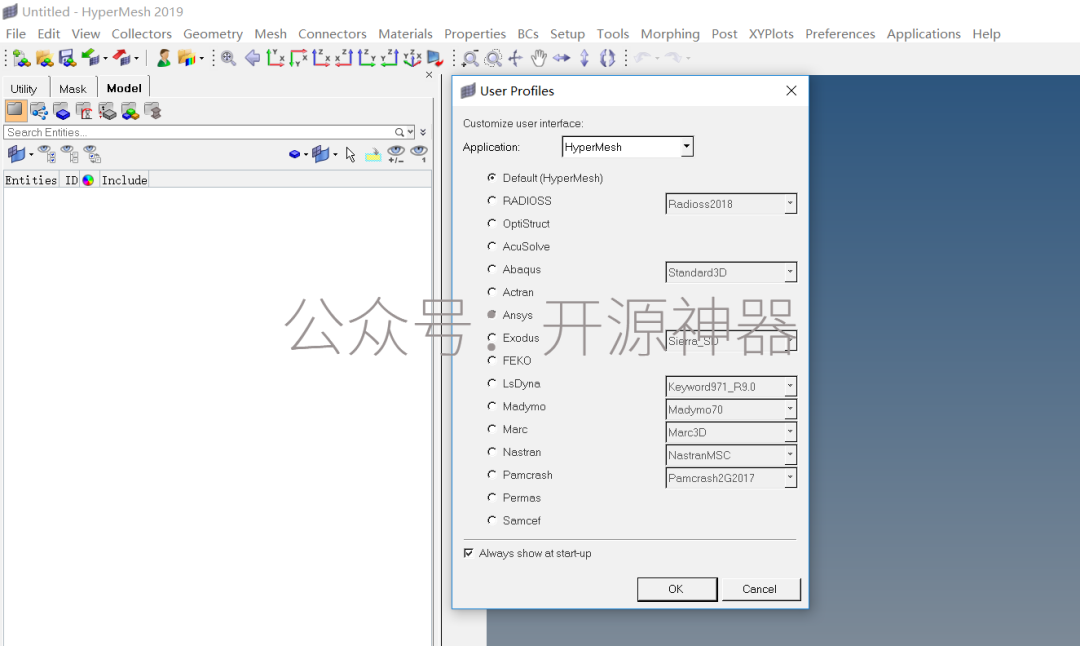Screen dimensions: 1080x646
Task: Click the Open Model folder icon
Action: coord(44,59)
